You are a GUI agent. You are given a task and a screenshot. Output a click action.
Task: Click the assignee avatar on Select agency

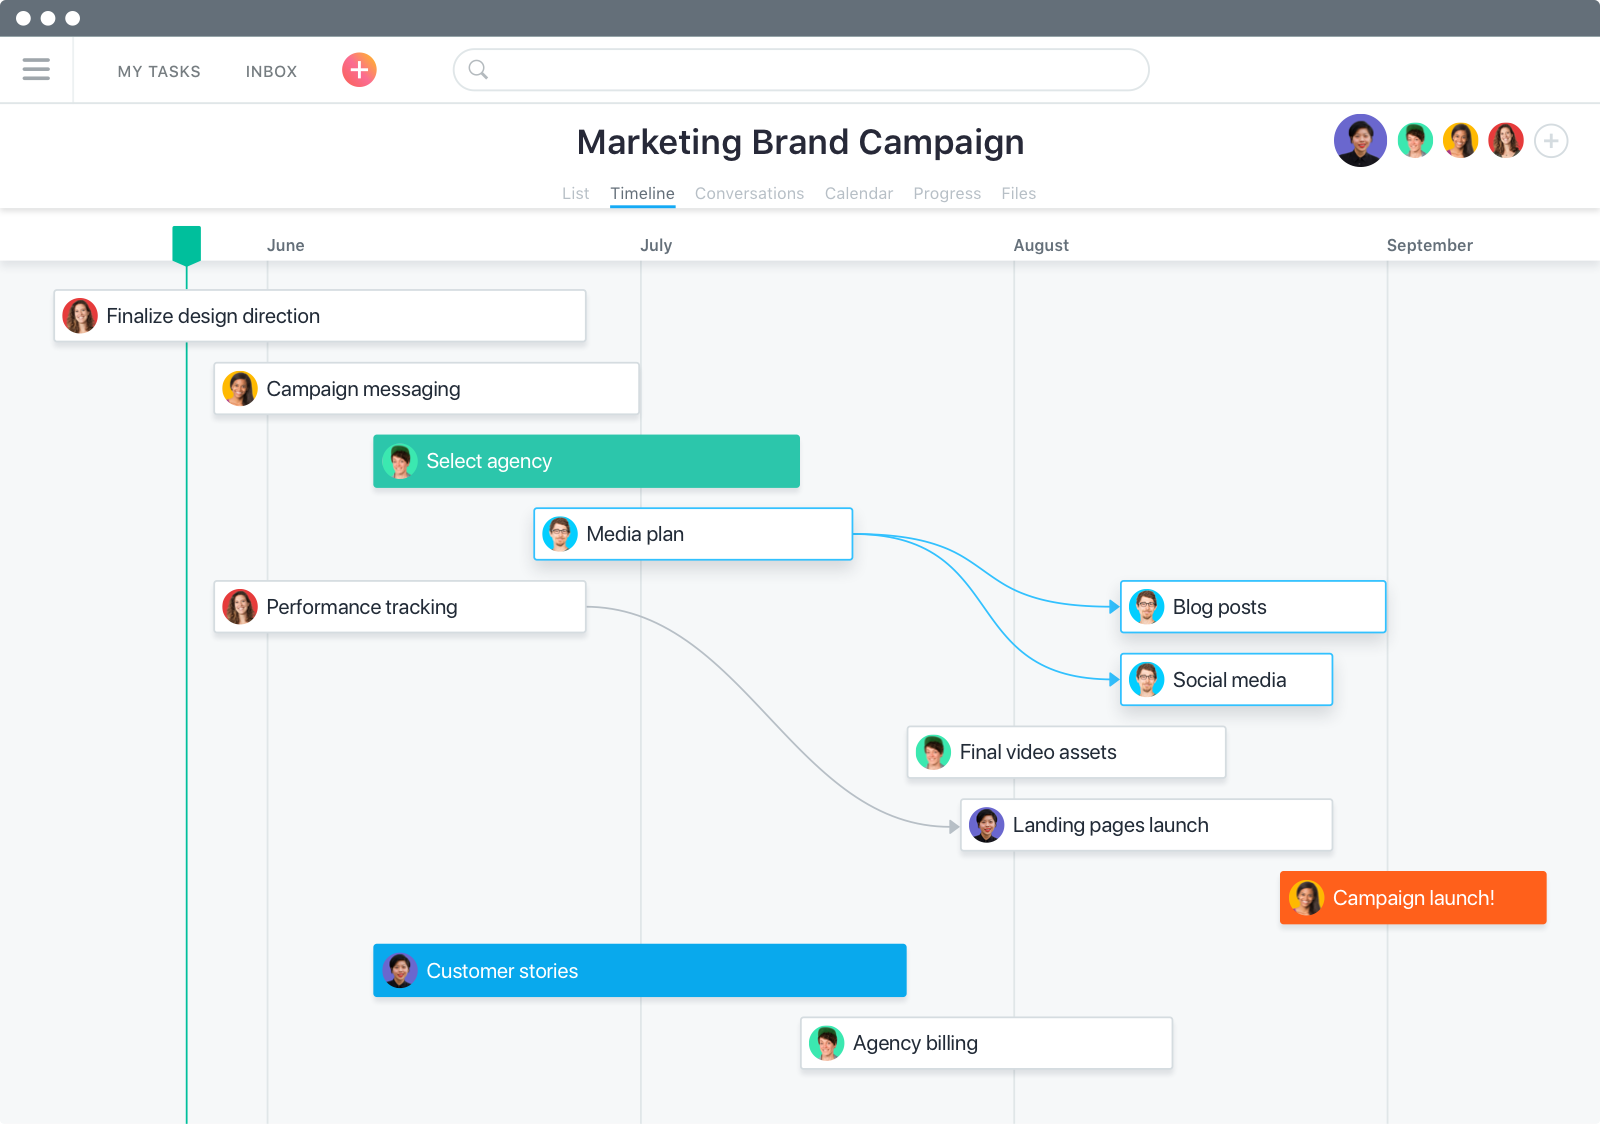[400, 461]
